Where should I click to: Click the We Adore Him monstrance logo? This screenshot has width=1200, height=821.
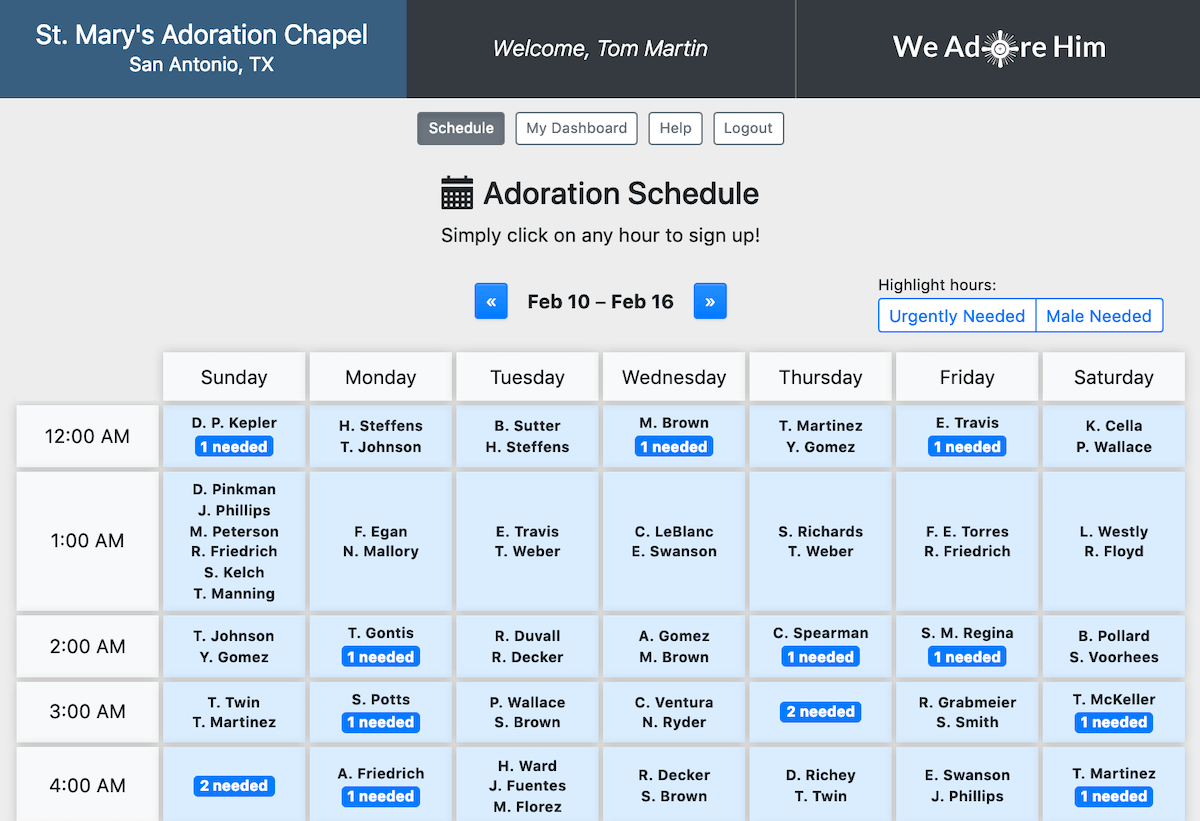coord(998,48)
